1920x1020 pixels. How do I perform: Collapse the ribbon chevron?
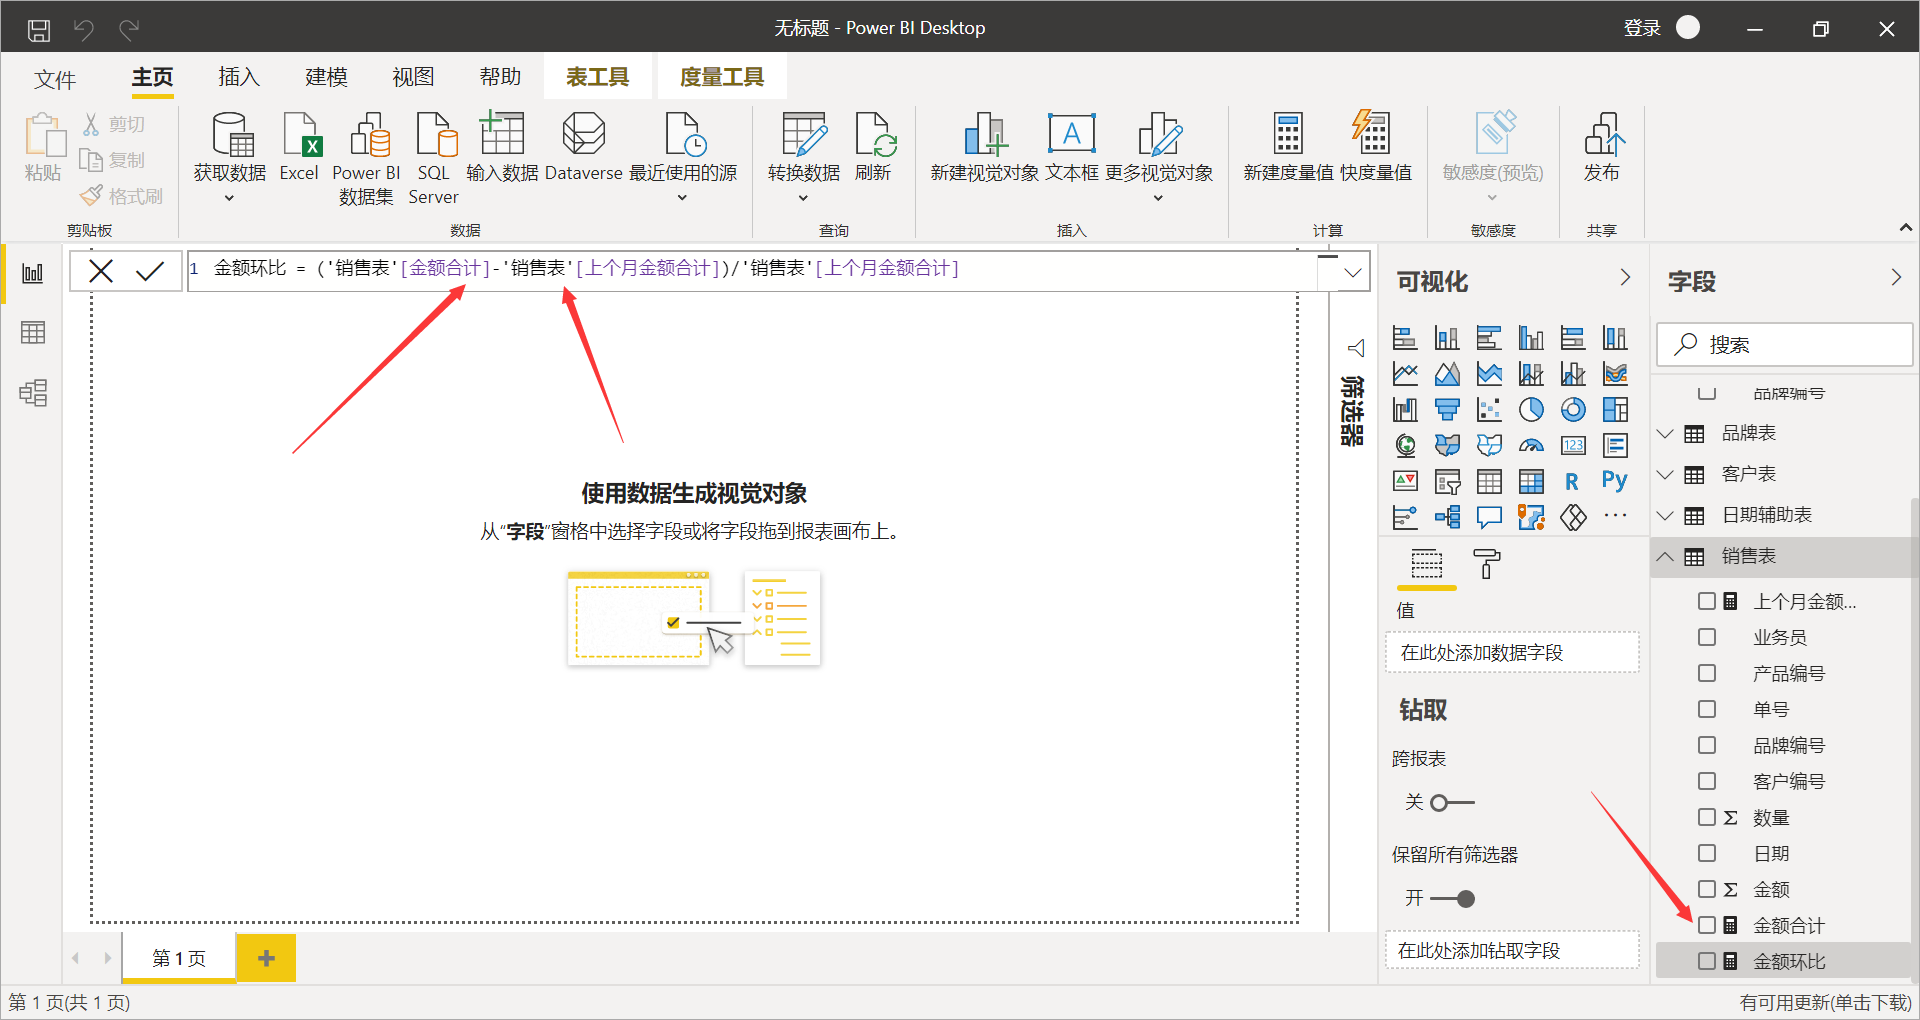[x=1906, y=228]
